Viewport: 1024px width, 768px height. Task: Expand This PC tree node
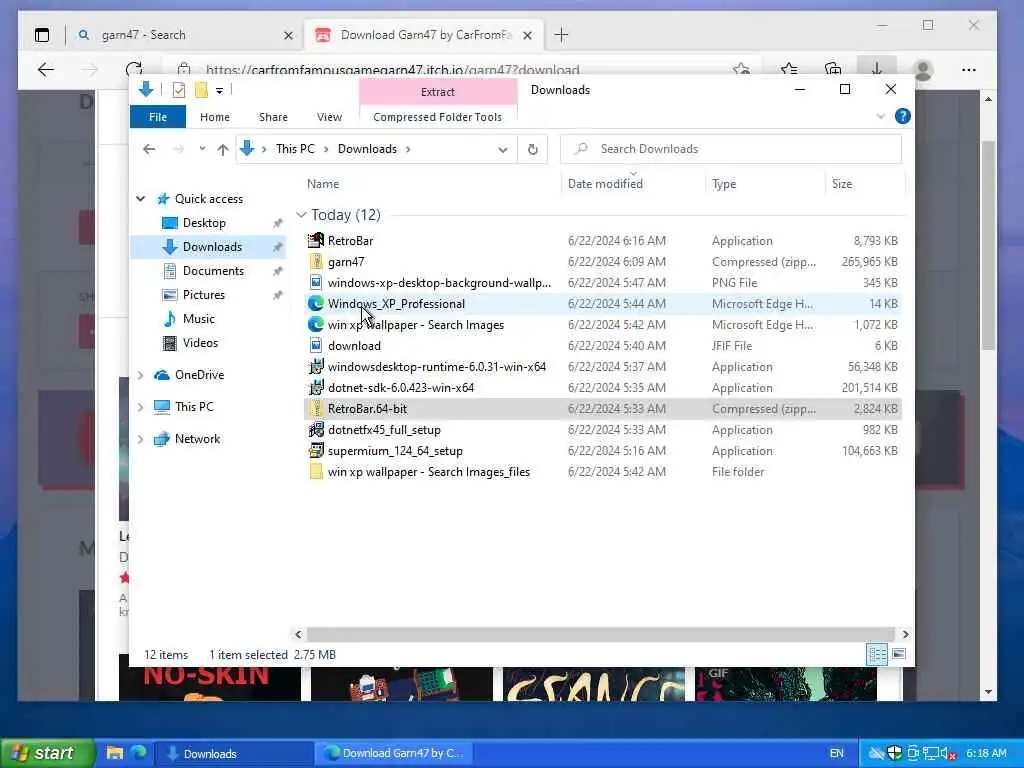(x=140, y=407)
